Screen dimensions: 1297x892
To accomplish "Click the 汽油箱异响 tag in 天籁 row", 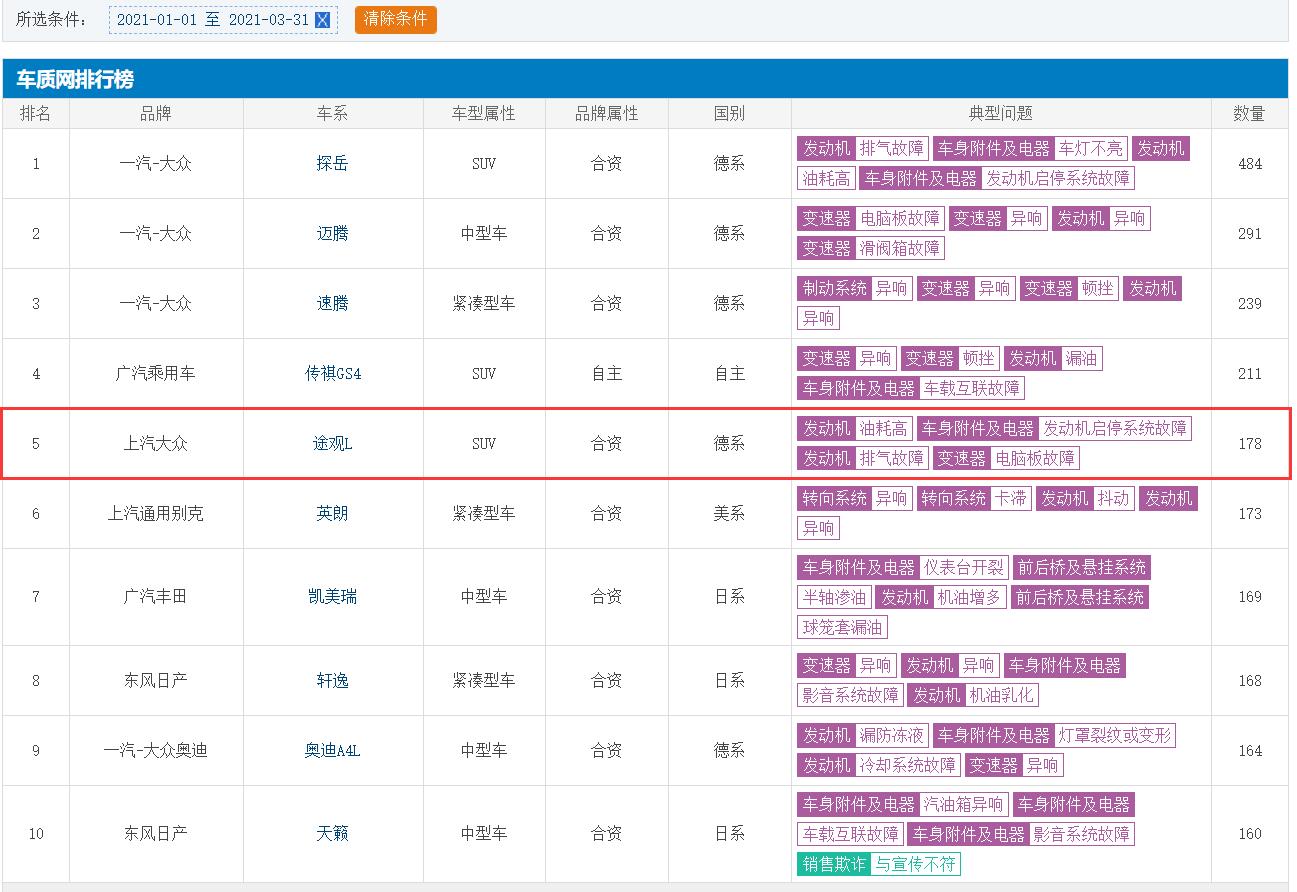I will click(964, 805).
